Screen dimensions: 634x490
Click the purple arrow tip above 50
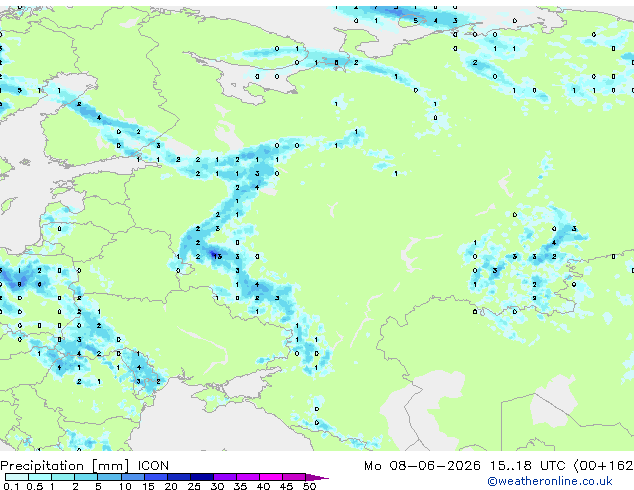click(317, 477)
